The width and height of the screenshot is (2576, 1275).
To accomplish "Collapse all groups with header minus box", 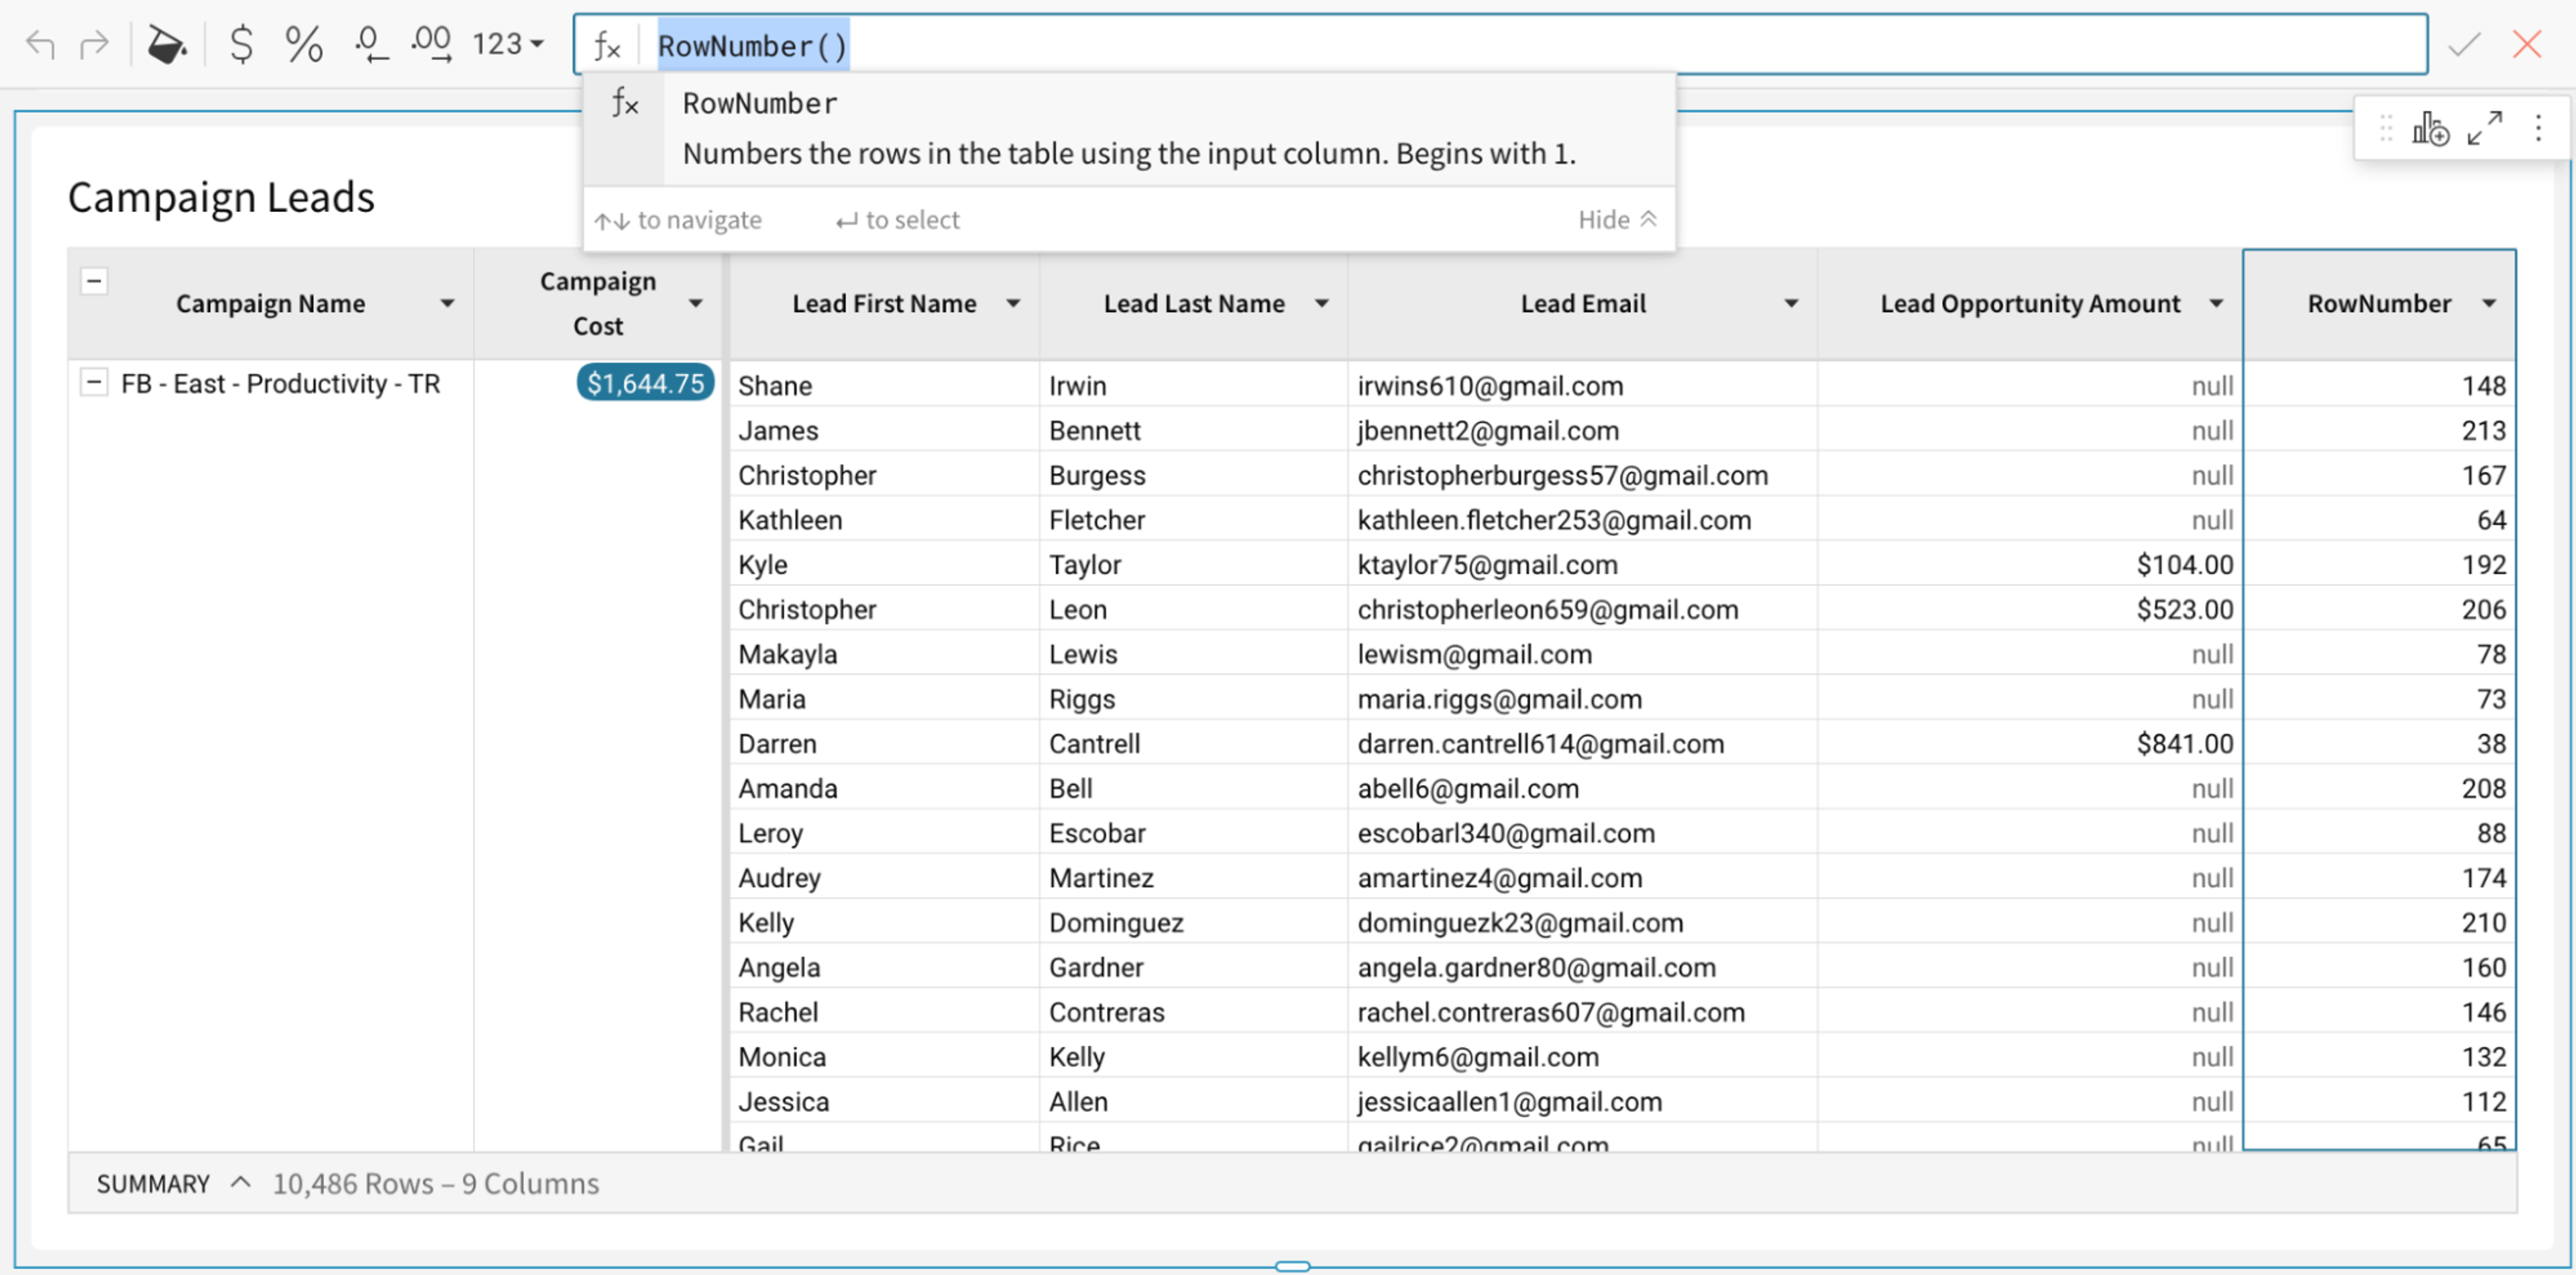I will pyautogui.click(x=94, y=281).
